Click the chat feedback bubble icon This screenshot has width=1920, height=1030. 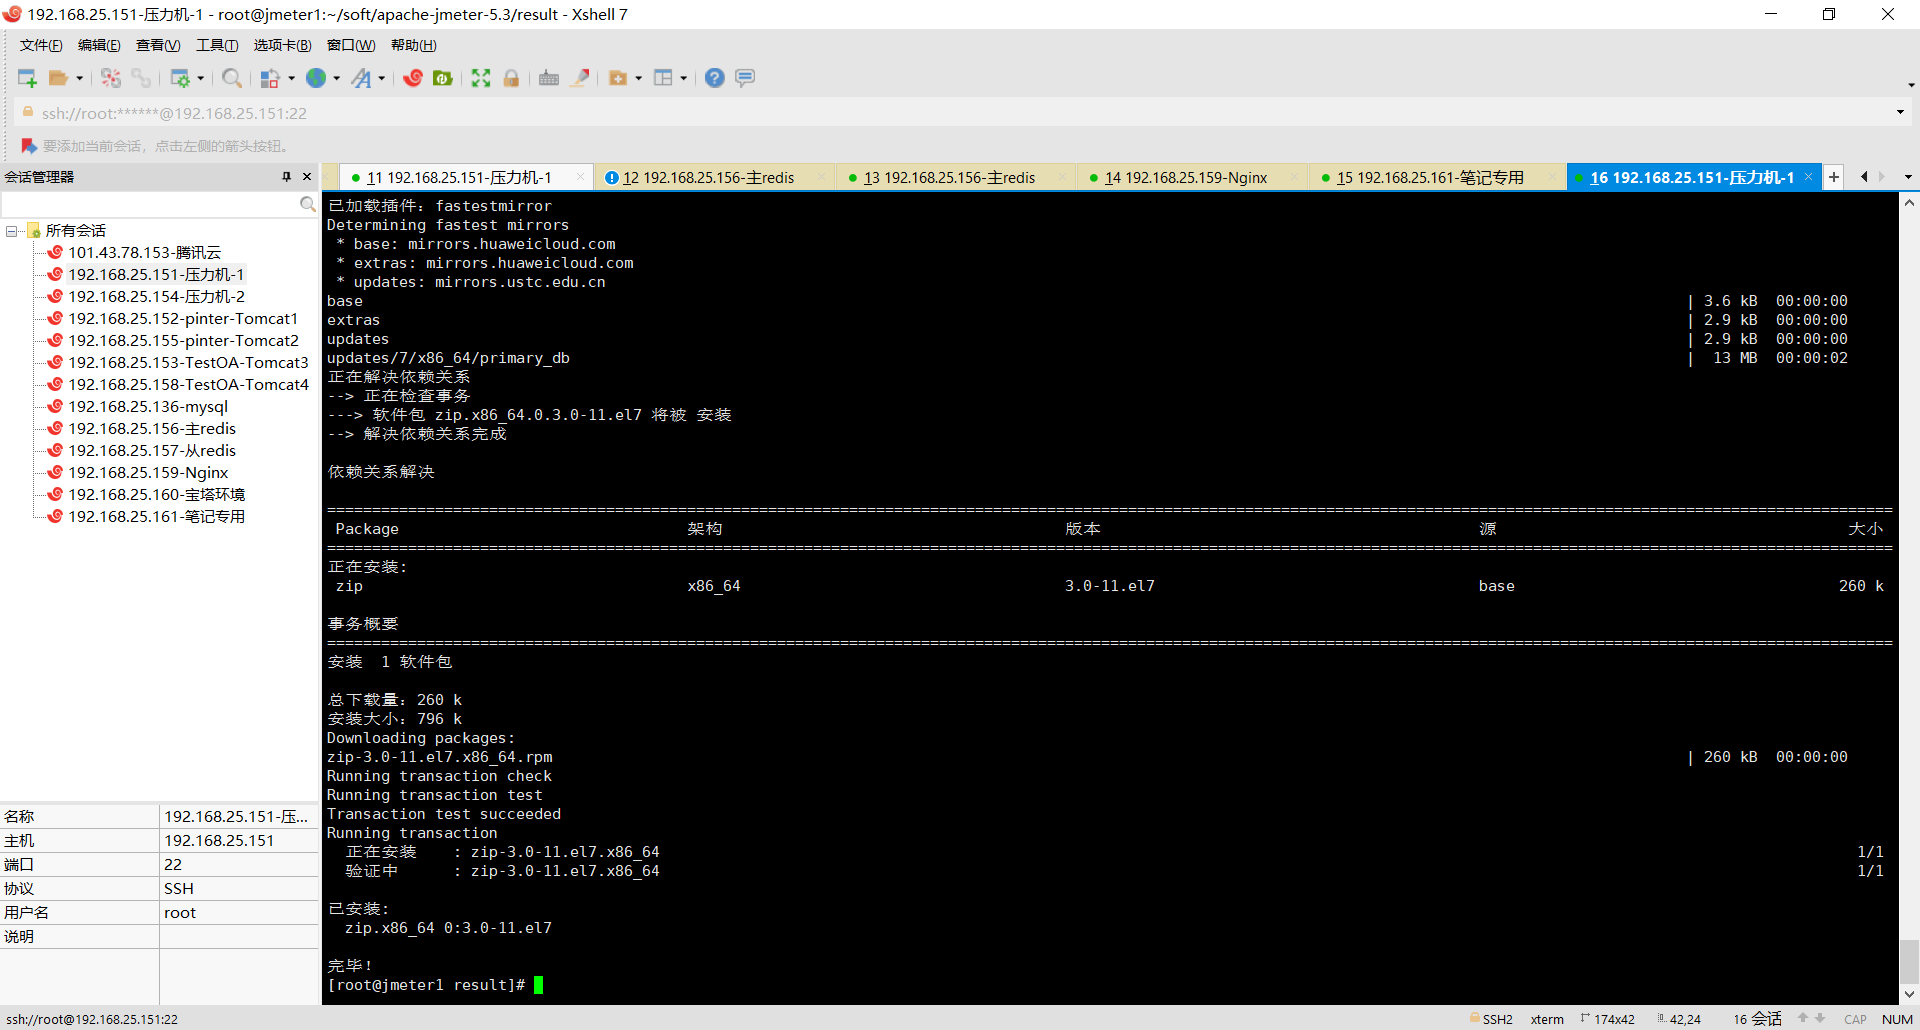(x=745, y=78)
